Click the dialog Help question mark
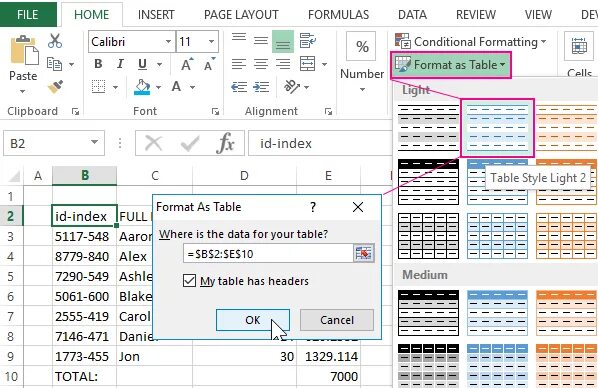This screenshot has height=388, width=598. tap(313, 207)
